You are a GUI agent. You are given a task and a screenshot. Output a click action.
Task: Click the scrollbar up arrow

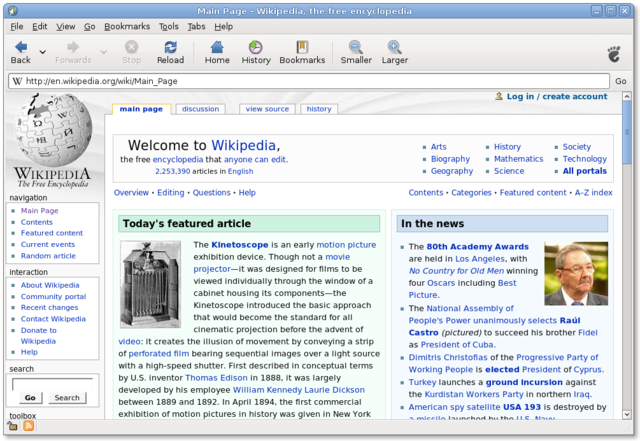(627, 96)
